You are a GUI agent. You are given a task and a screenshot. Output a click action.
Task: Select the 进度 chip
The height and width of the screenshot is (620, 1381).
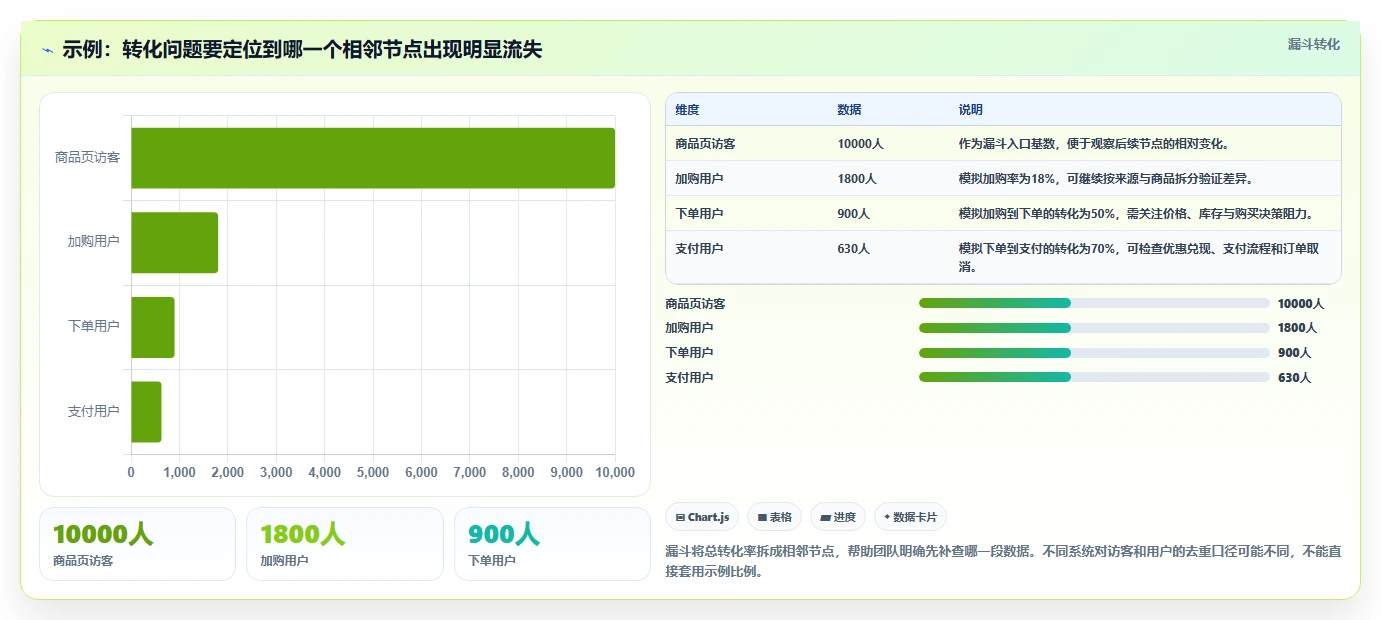[838, 517]
